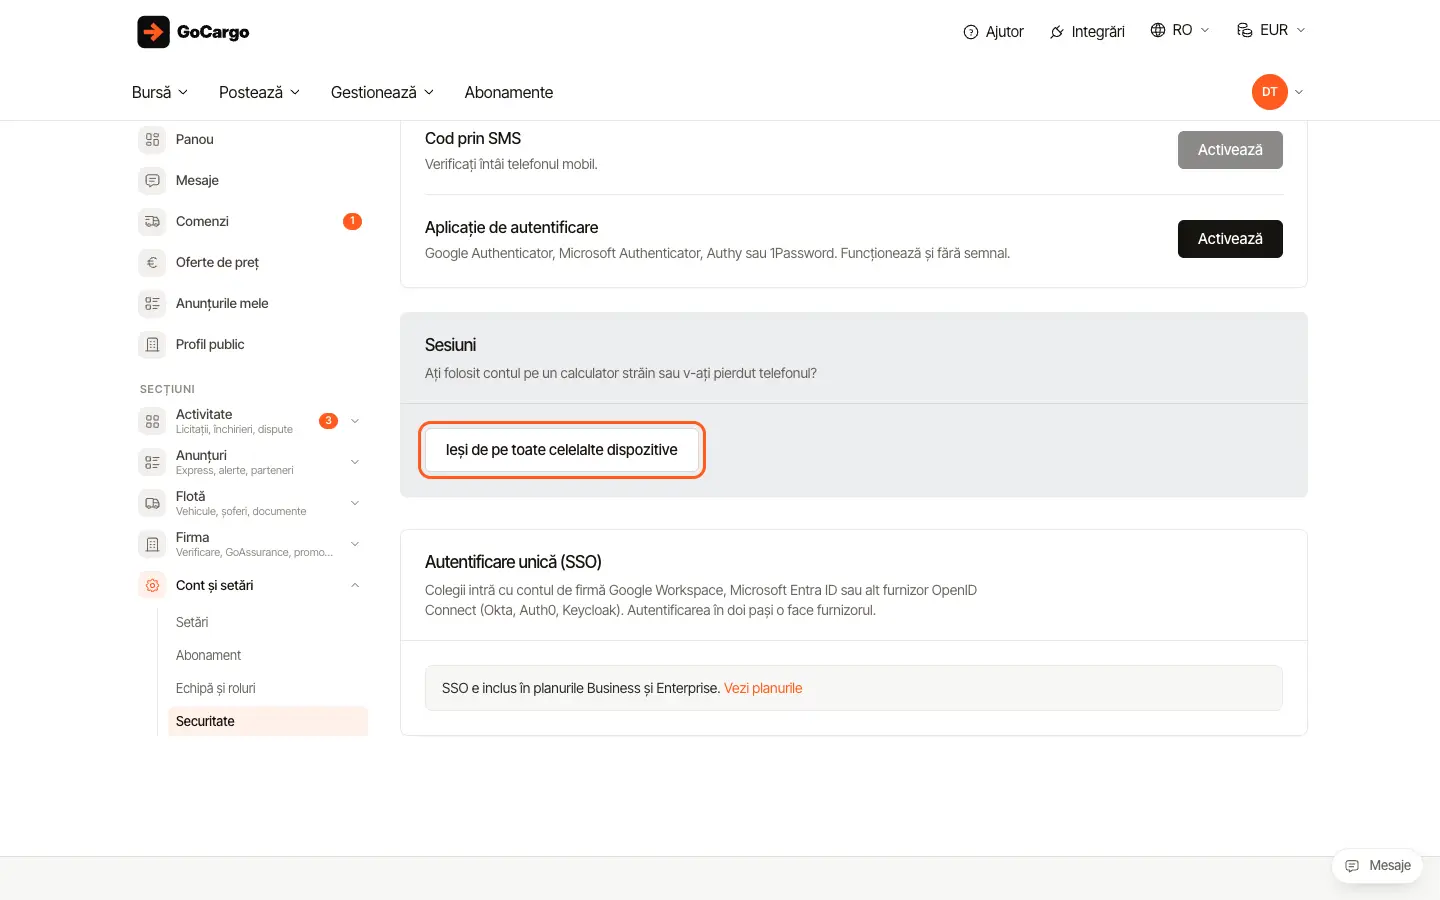Open the floating Mesaje chat widget

click(x=1378, y=866)
